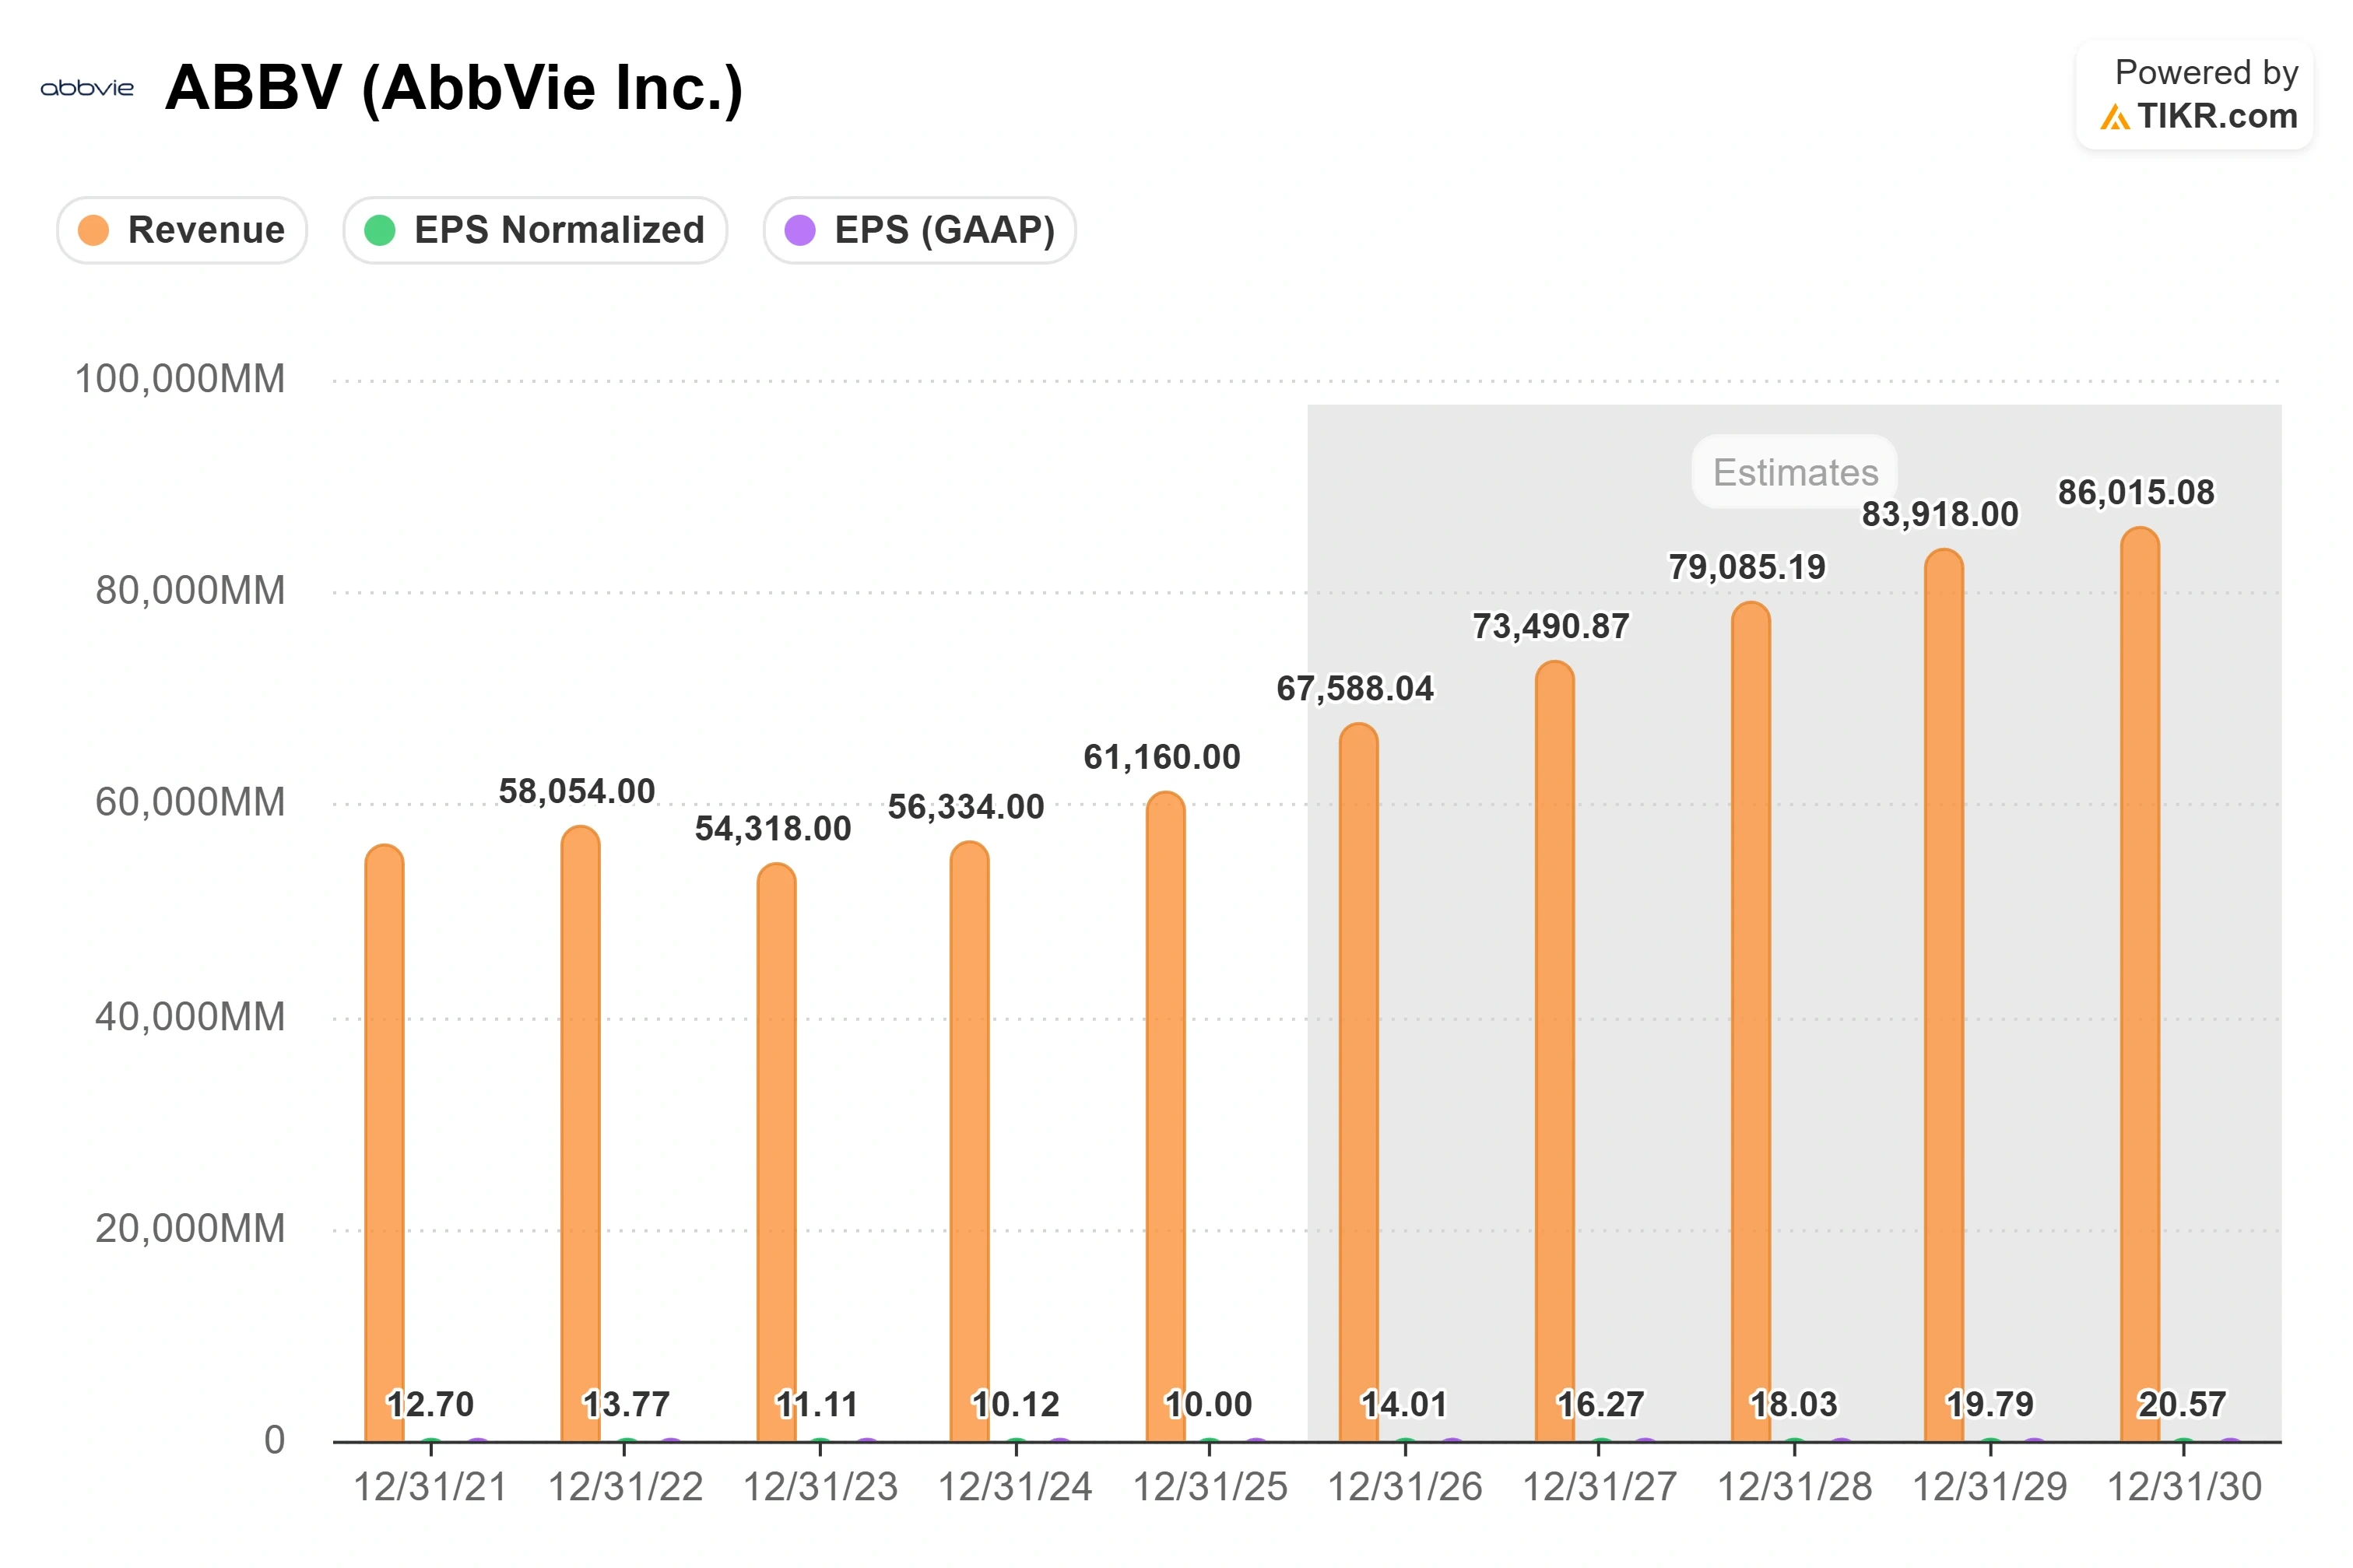Toggle the EPS Normalized legend series
The height and width of the screenshot is (1568, 2353).
coord(535,230)
